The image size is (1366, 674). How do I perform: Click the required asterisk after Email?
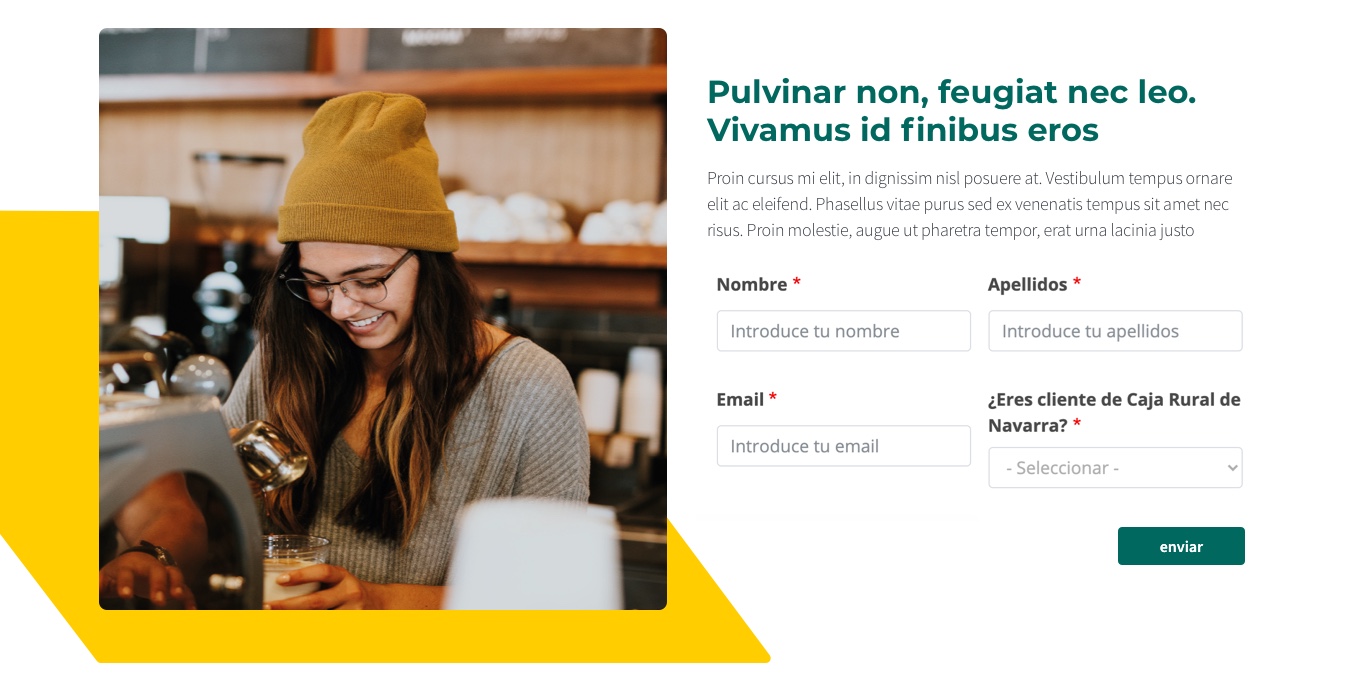coord(773,398)
